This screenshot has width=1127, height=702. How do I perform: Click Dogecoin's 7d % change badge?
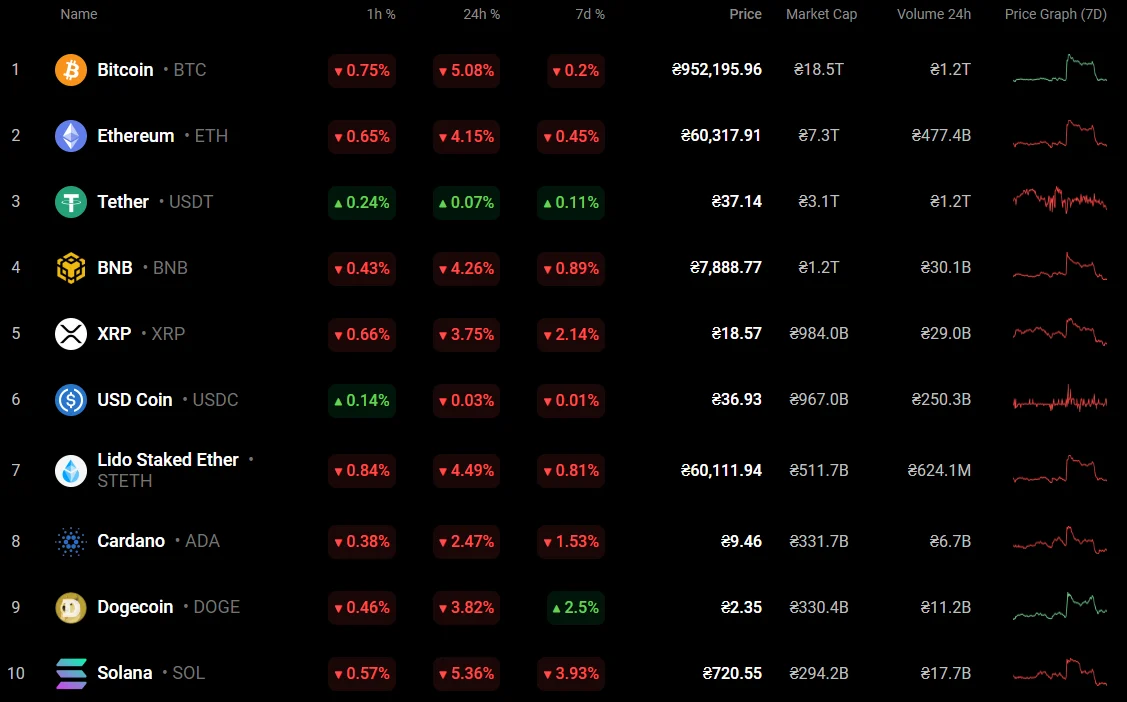(x=575, y=607)
